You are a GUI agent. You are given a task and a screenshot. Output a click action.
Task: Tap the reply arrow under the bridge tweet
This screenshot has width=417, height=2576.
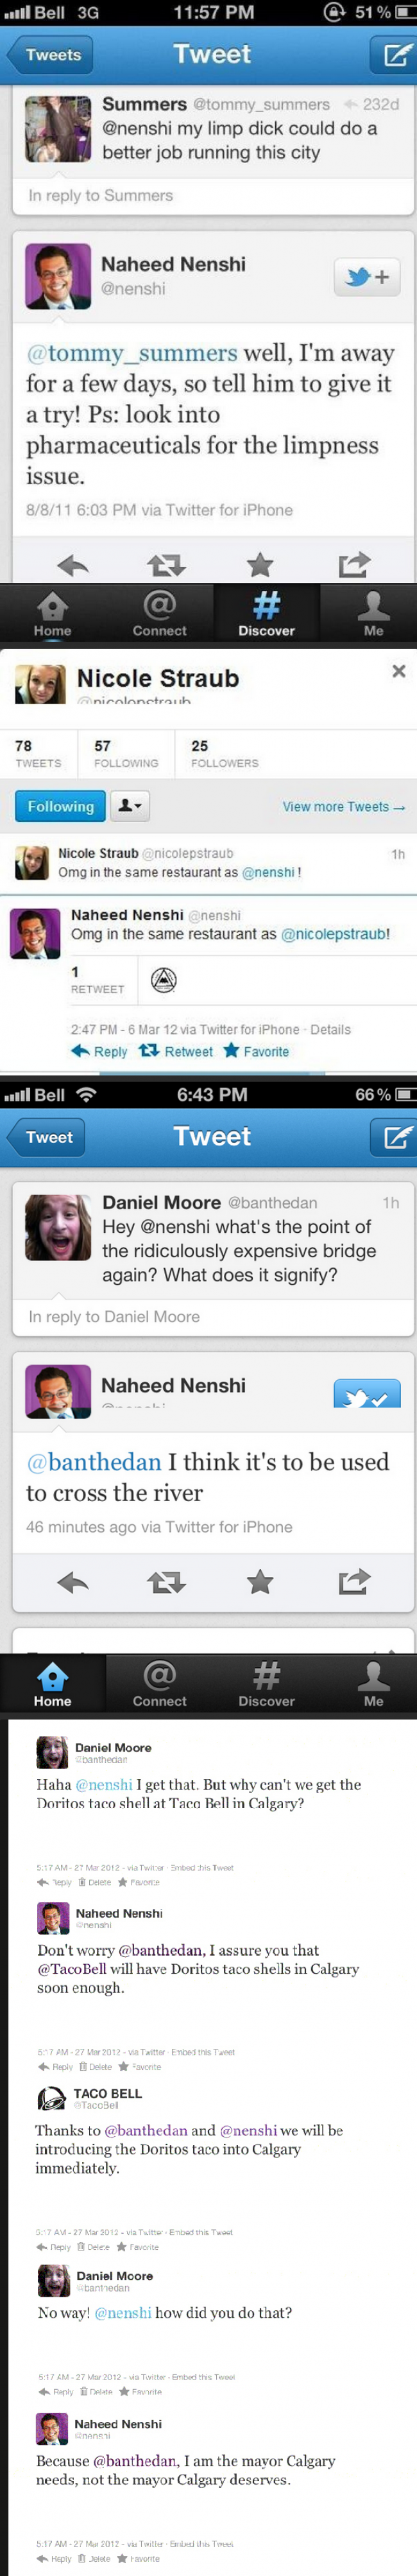pos(73,1581)
